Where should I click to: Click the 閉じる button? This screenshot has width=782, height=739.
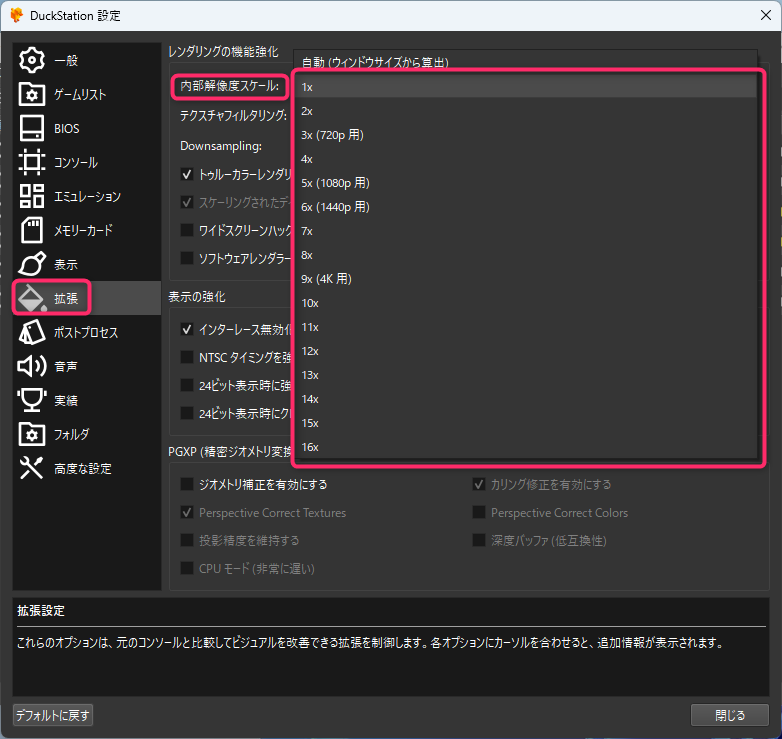pos(730,715)
